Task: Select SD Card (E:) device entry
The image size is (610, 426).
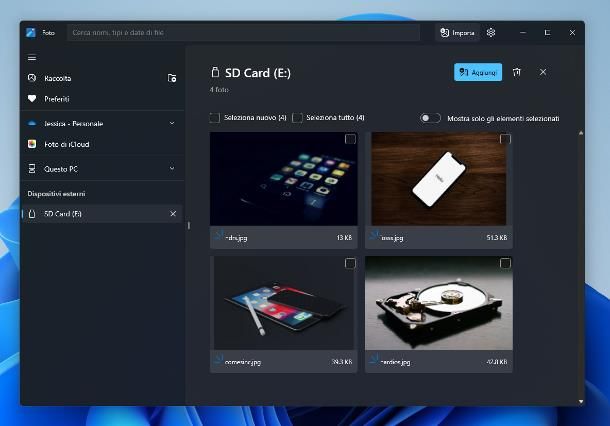Action: coord(102,214)
